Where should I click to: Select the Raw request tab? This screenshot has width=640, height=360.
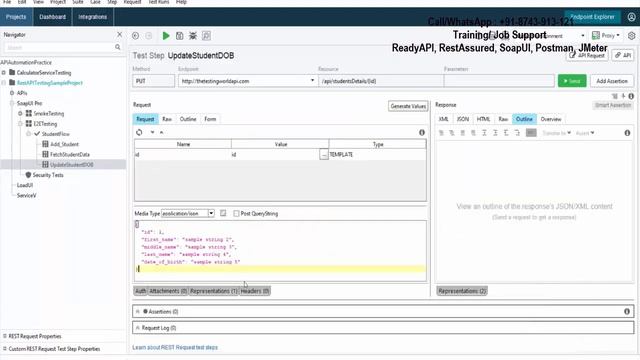pyautogui.click(x=167, y=119)
